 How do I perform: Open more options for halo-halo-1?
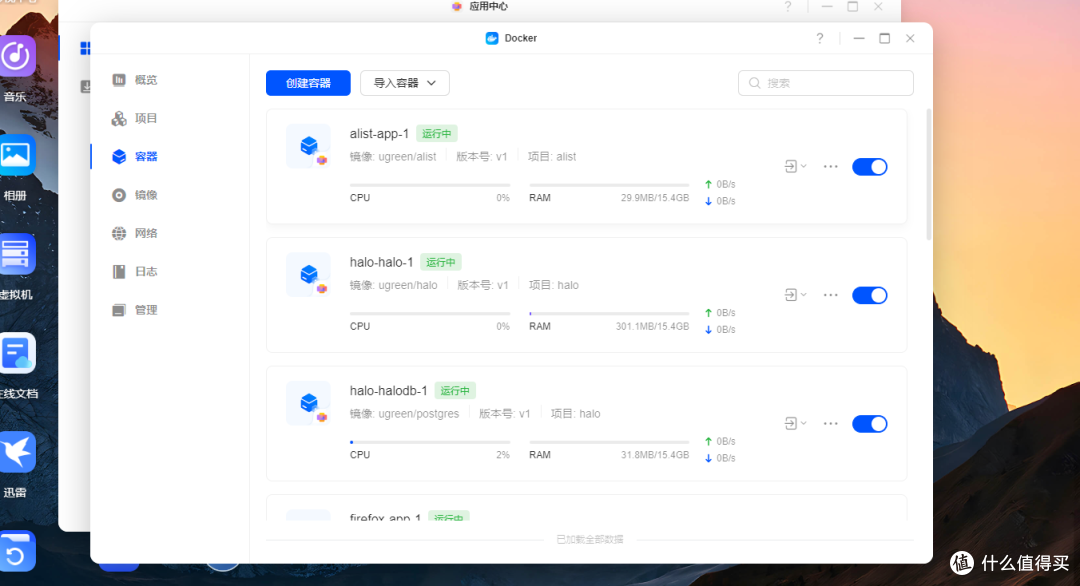[831, 295]
